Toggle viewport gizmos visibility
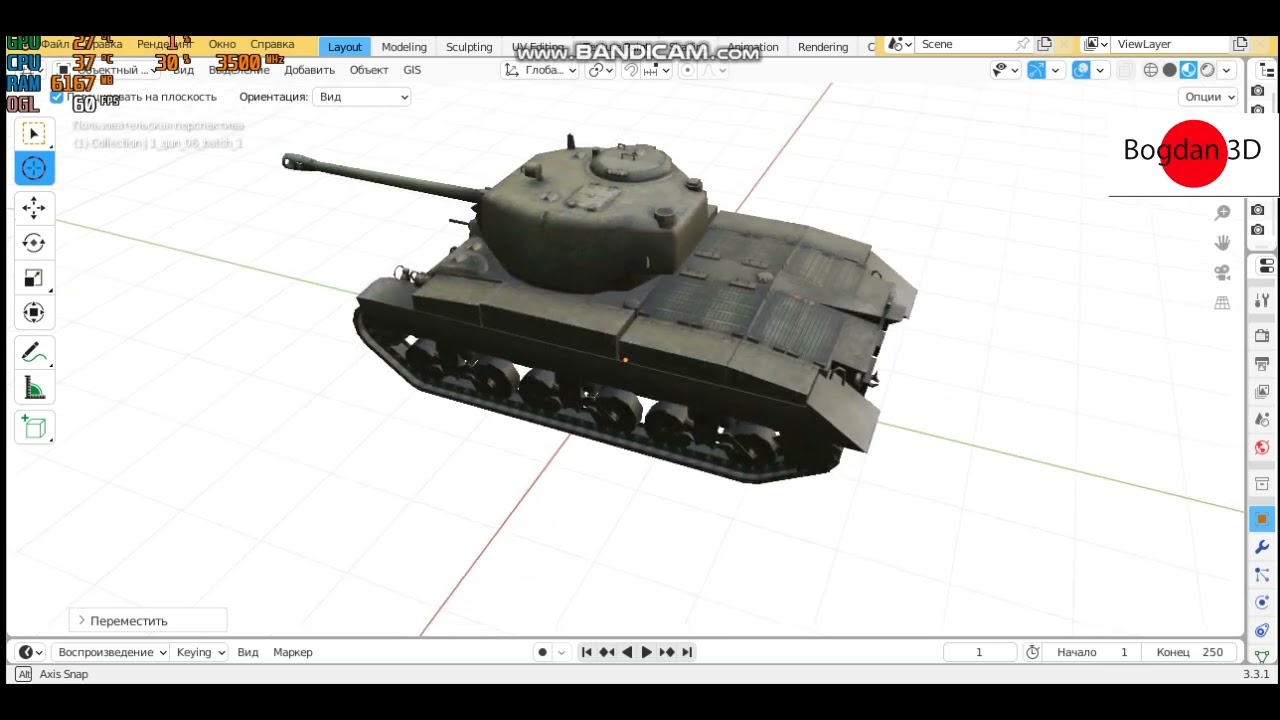 point(1036,70)
